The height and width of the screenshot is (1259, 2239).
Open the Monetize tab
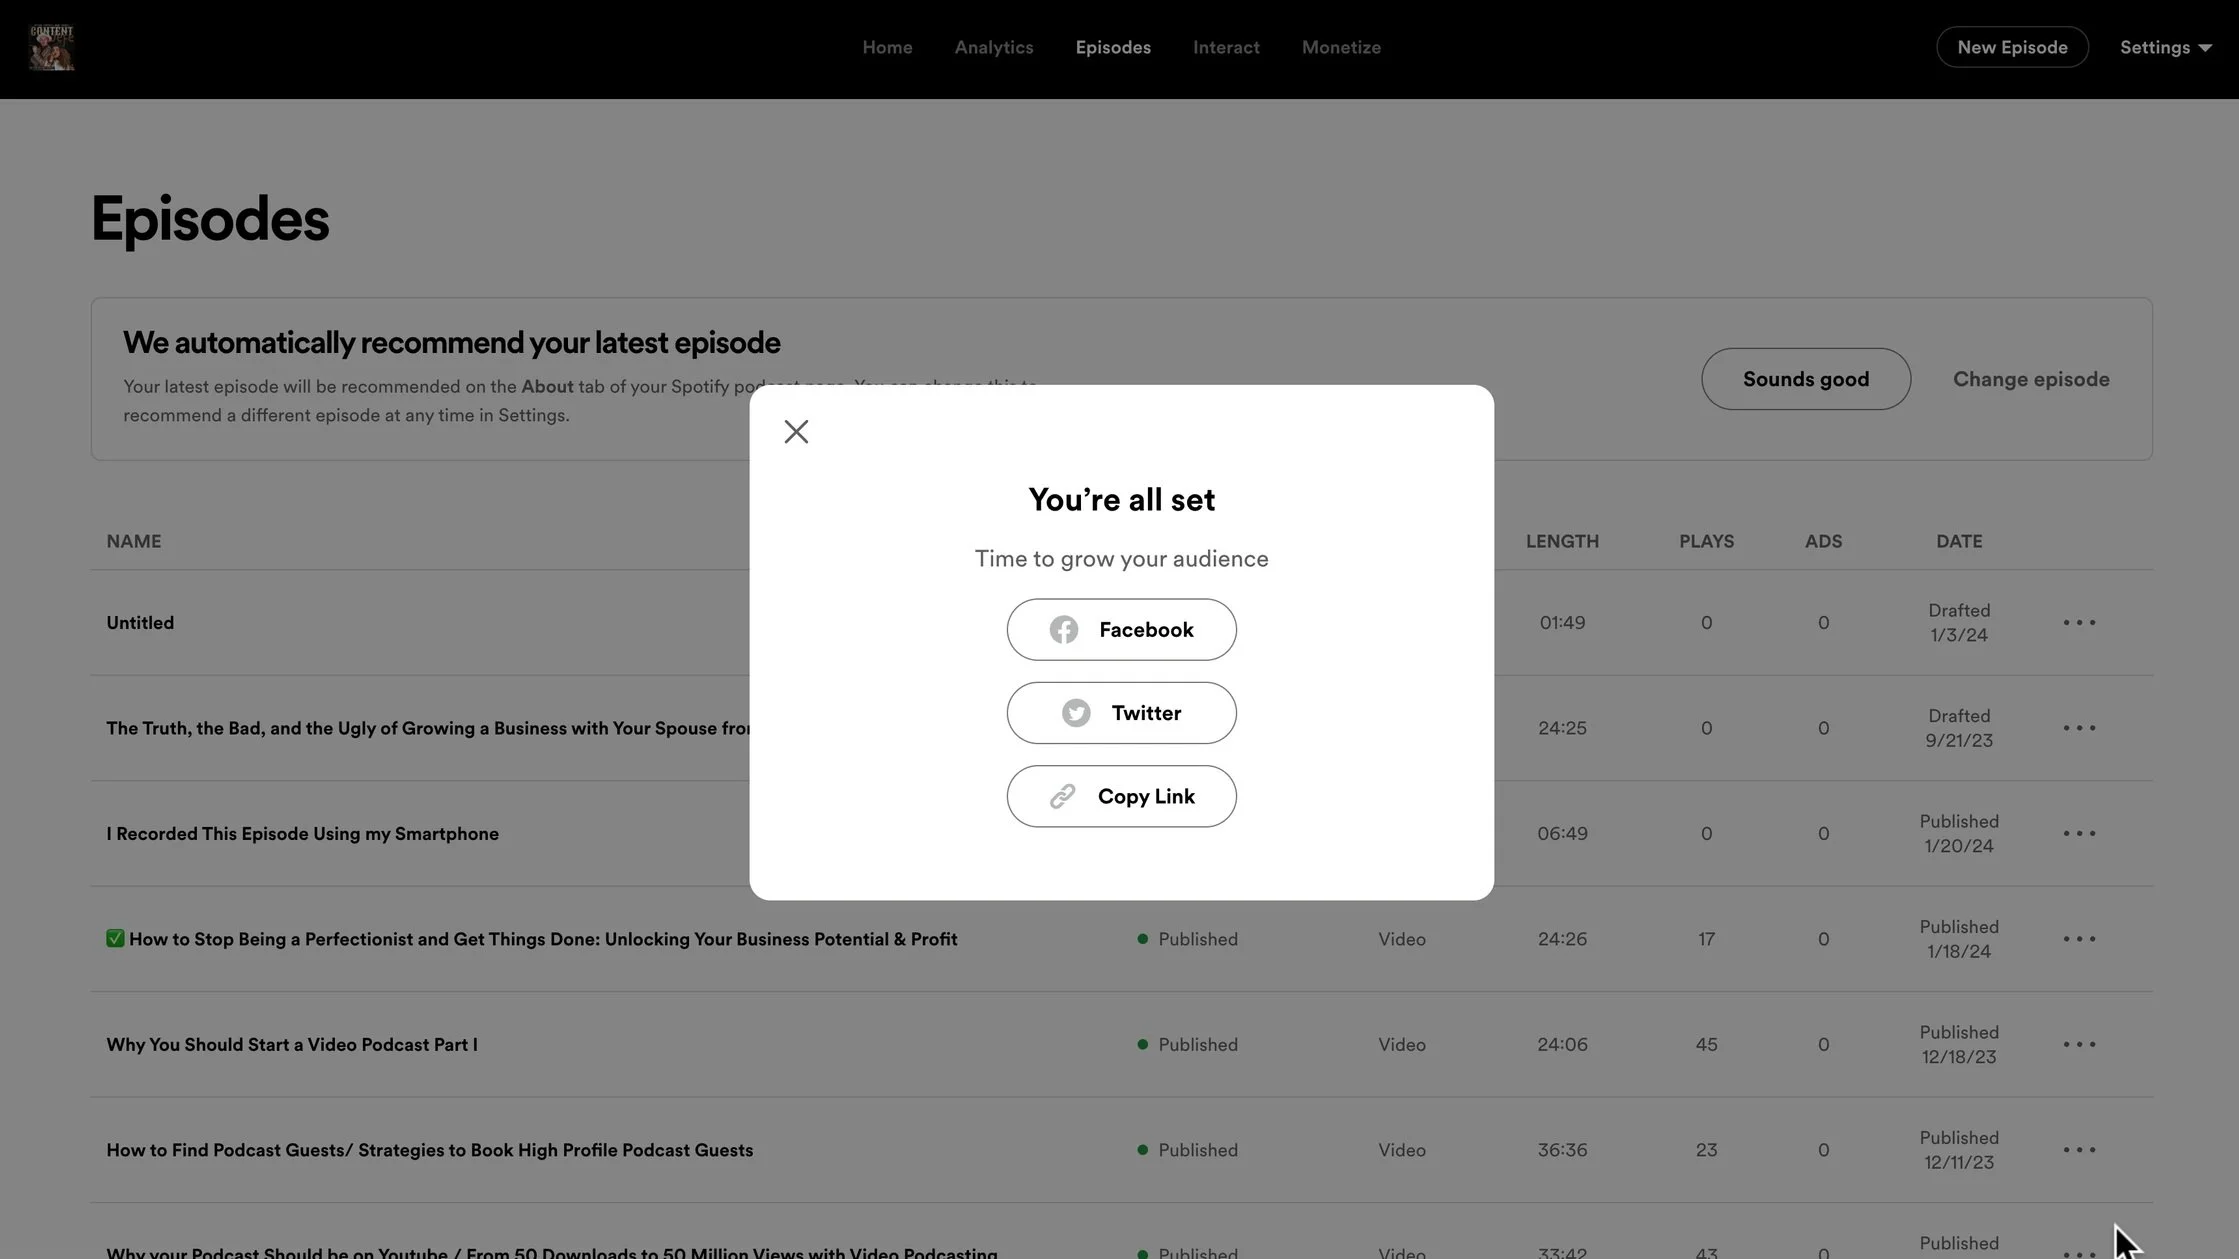tap(1341, 47)
